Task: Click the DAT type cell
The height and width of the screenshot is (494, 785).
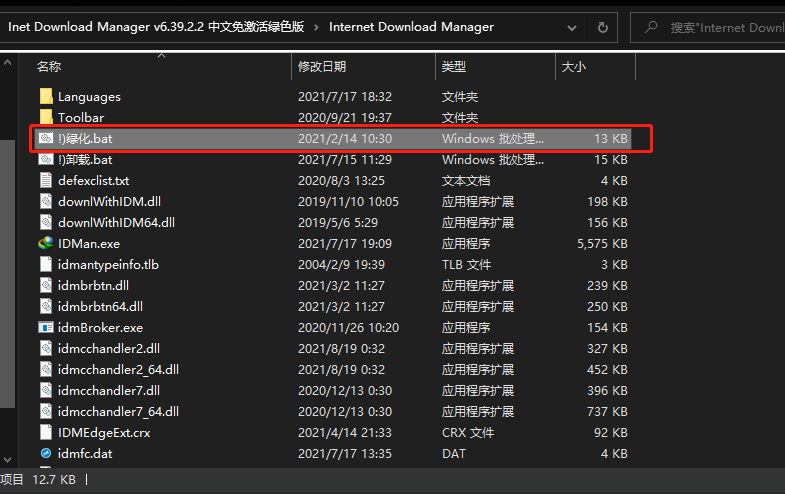Action: point(454,454)
